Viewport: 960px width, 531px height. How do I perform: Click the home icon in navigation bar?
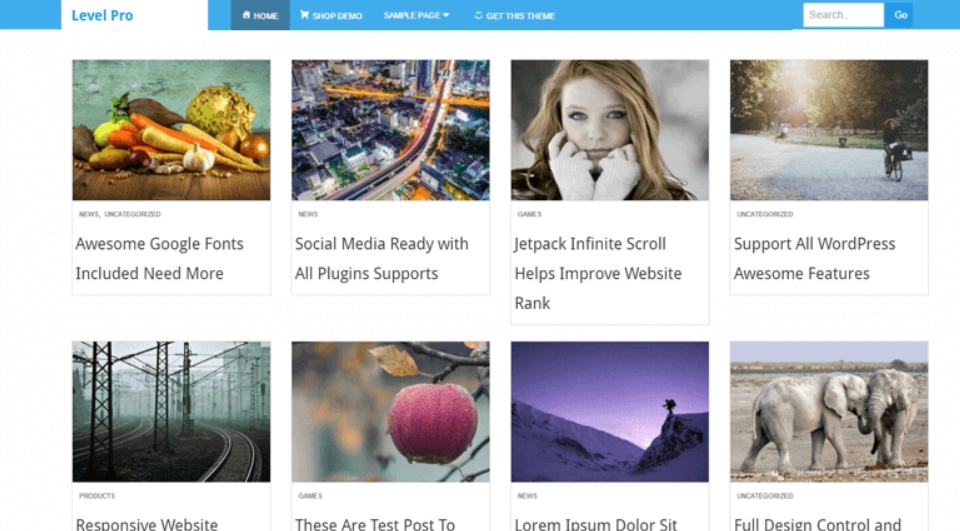(246, 16)
